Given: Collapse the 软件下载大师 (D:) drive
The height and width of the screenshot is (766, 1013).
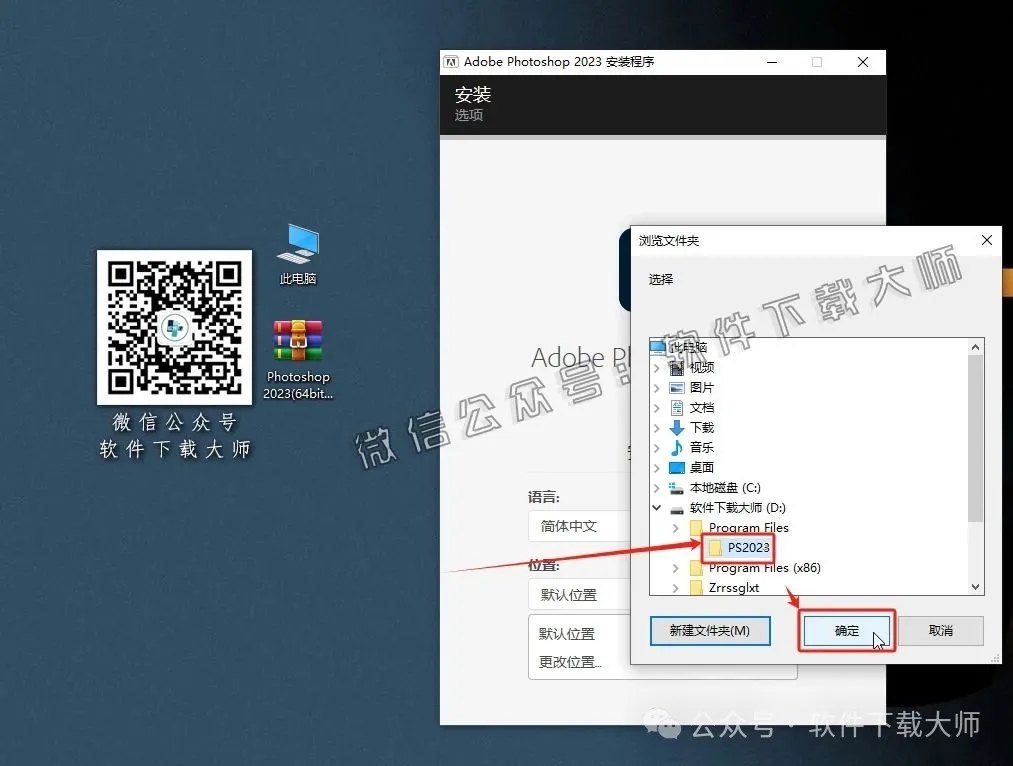Looking at the screenshot, I should pyautogui.click(x=658, y=507).
